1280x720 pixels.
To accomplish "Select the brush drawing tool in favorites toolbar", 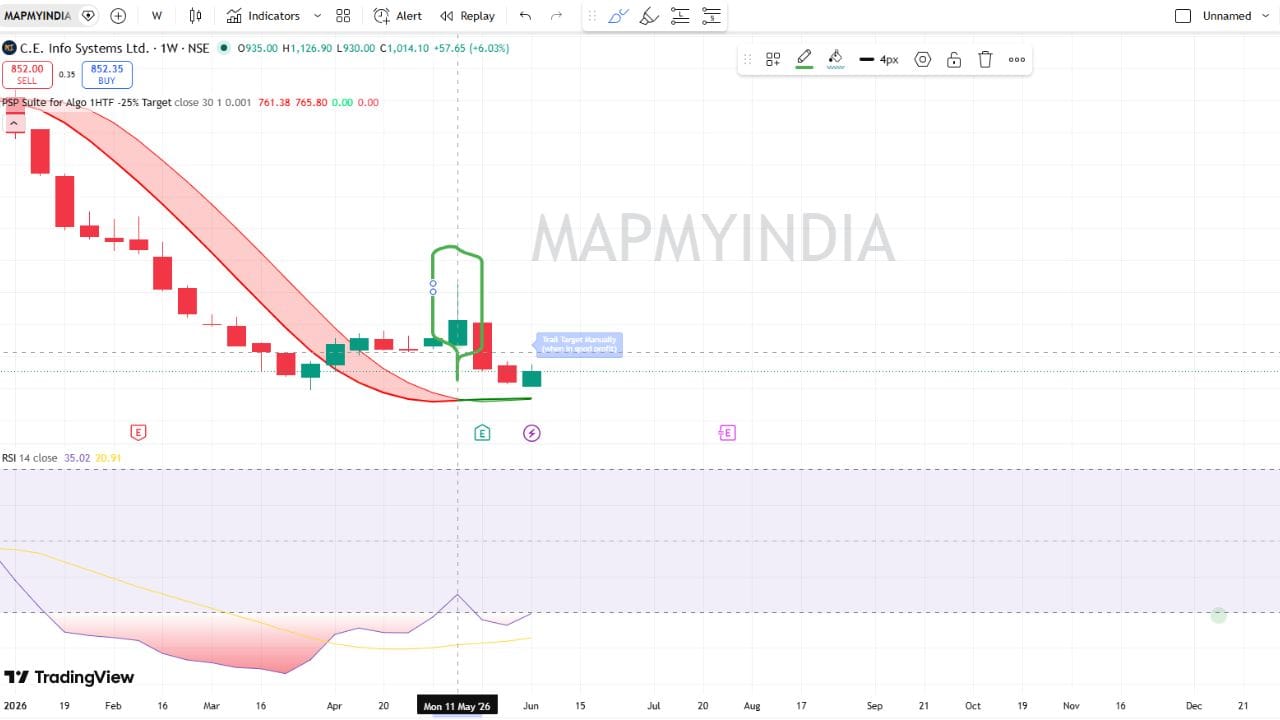I will (618, 16).
